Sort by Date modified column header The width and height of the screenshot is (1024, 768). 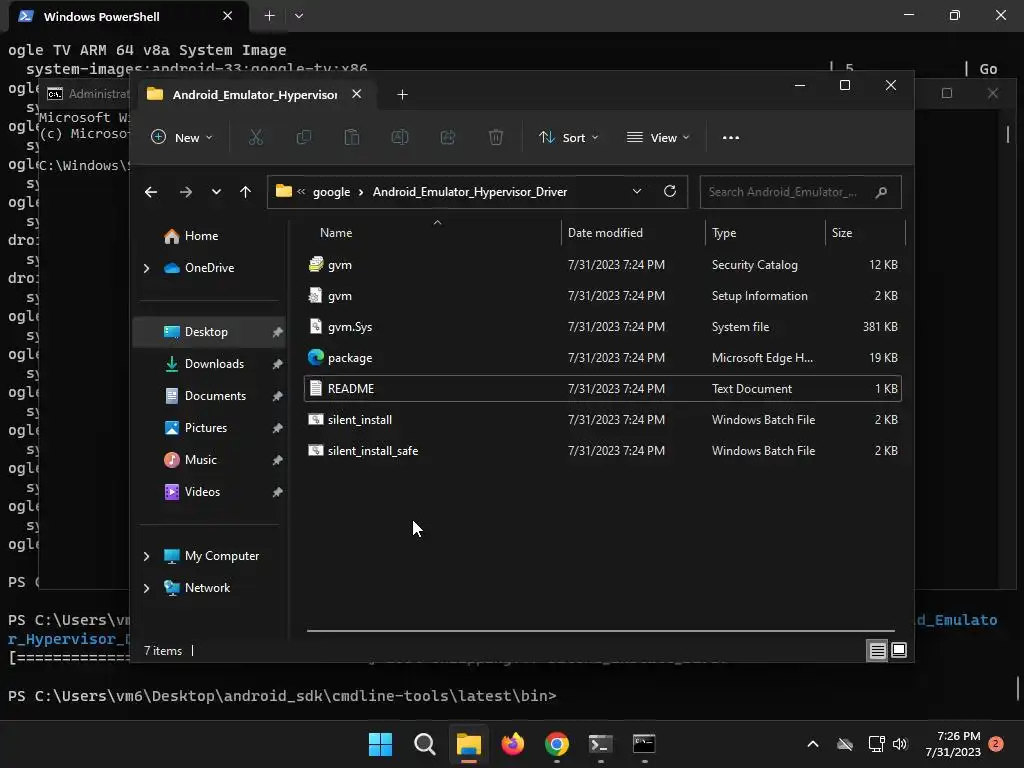(605, 232)
